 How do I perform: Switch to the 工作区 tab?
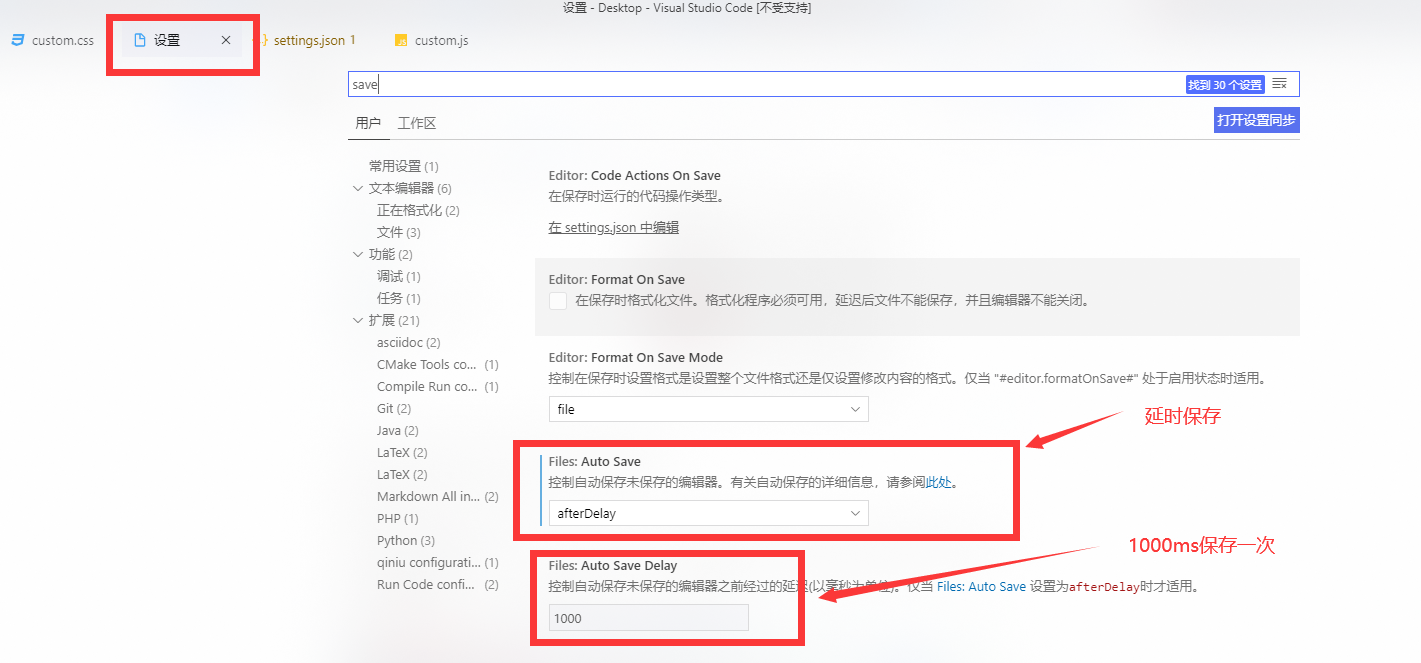click(x=417, y=122)
